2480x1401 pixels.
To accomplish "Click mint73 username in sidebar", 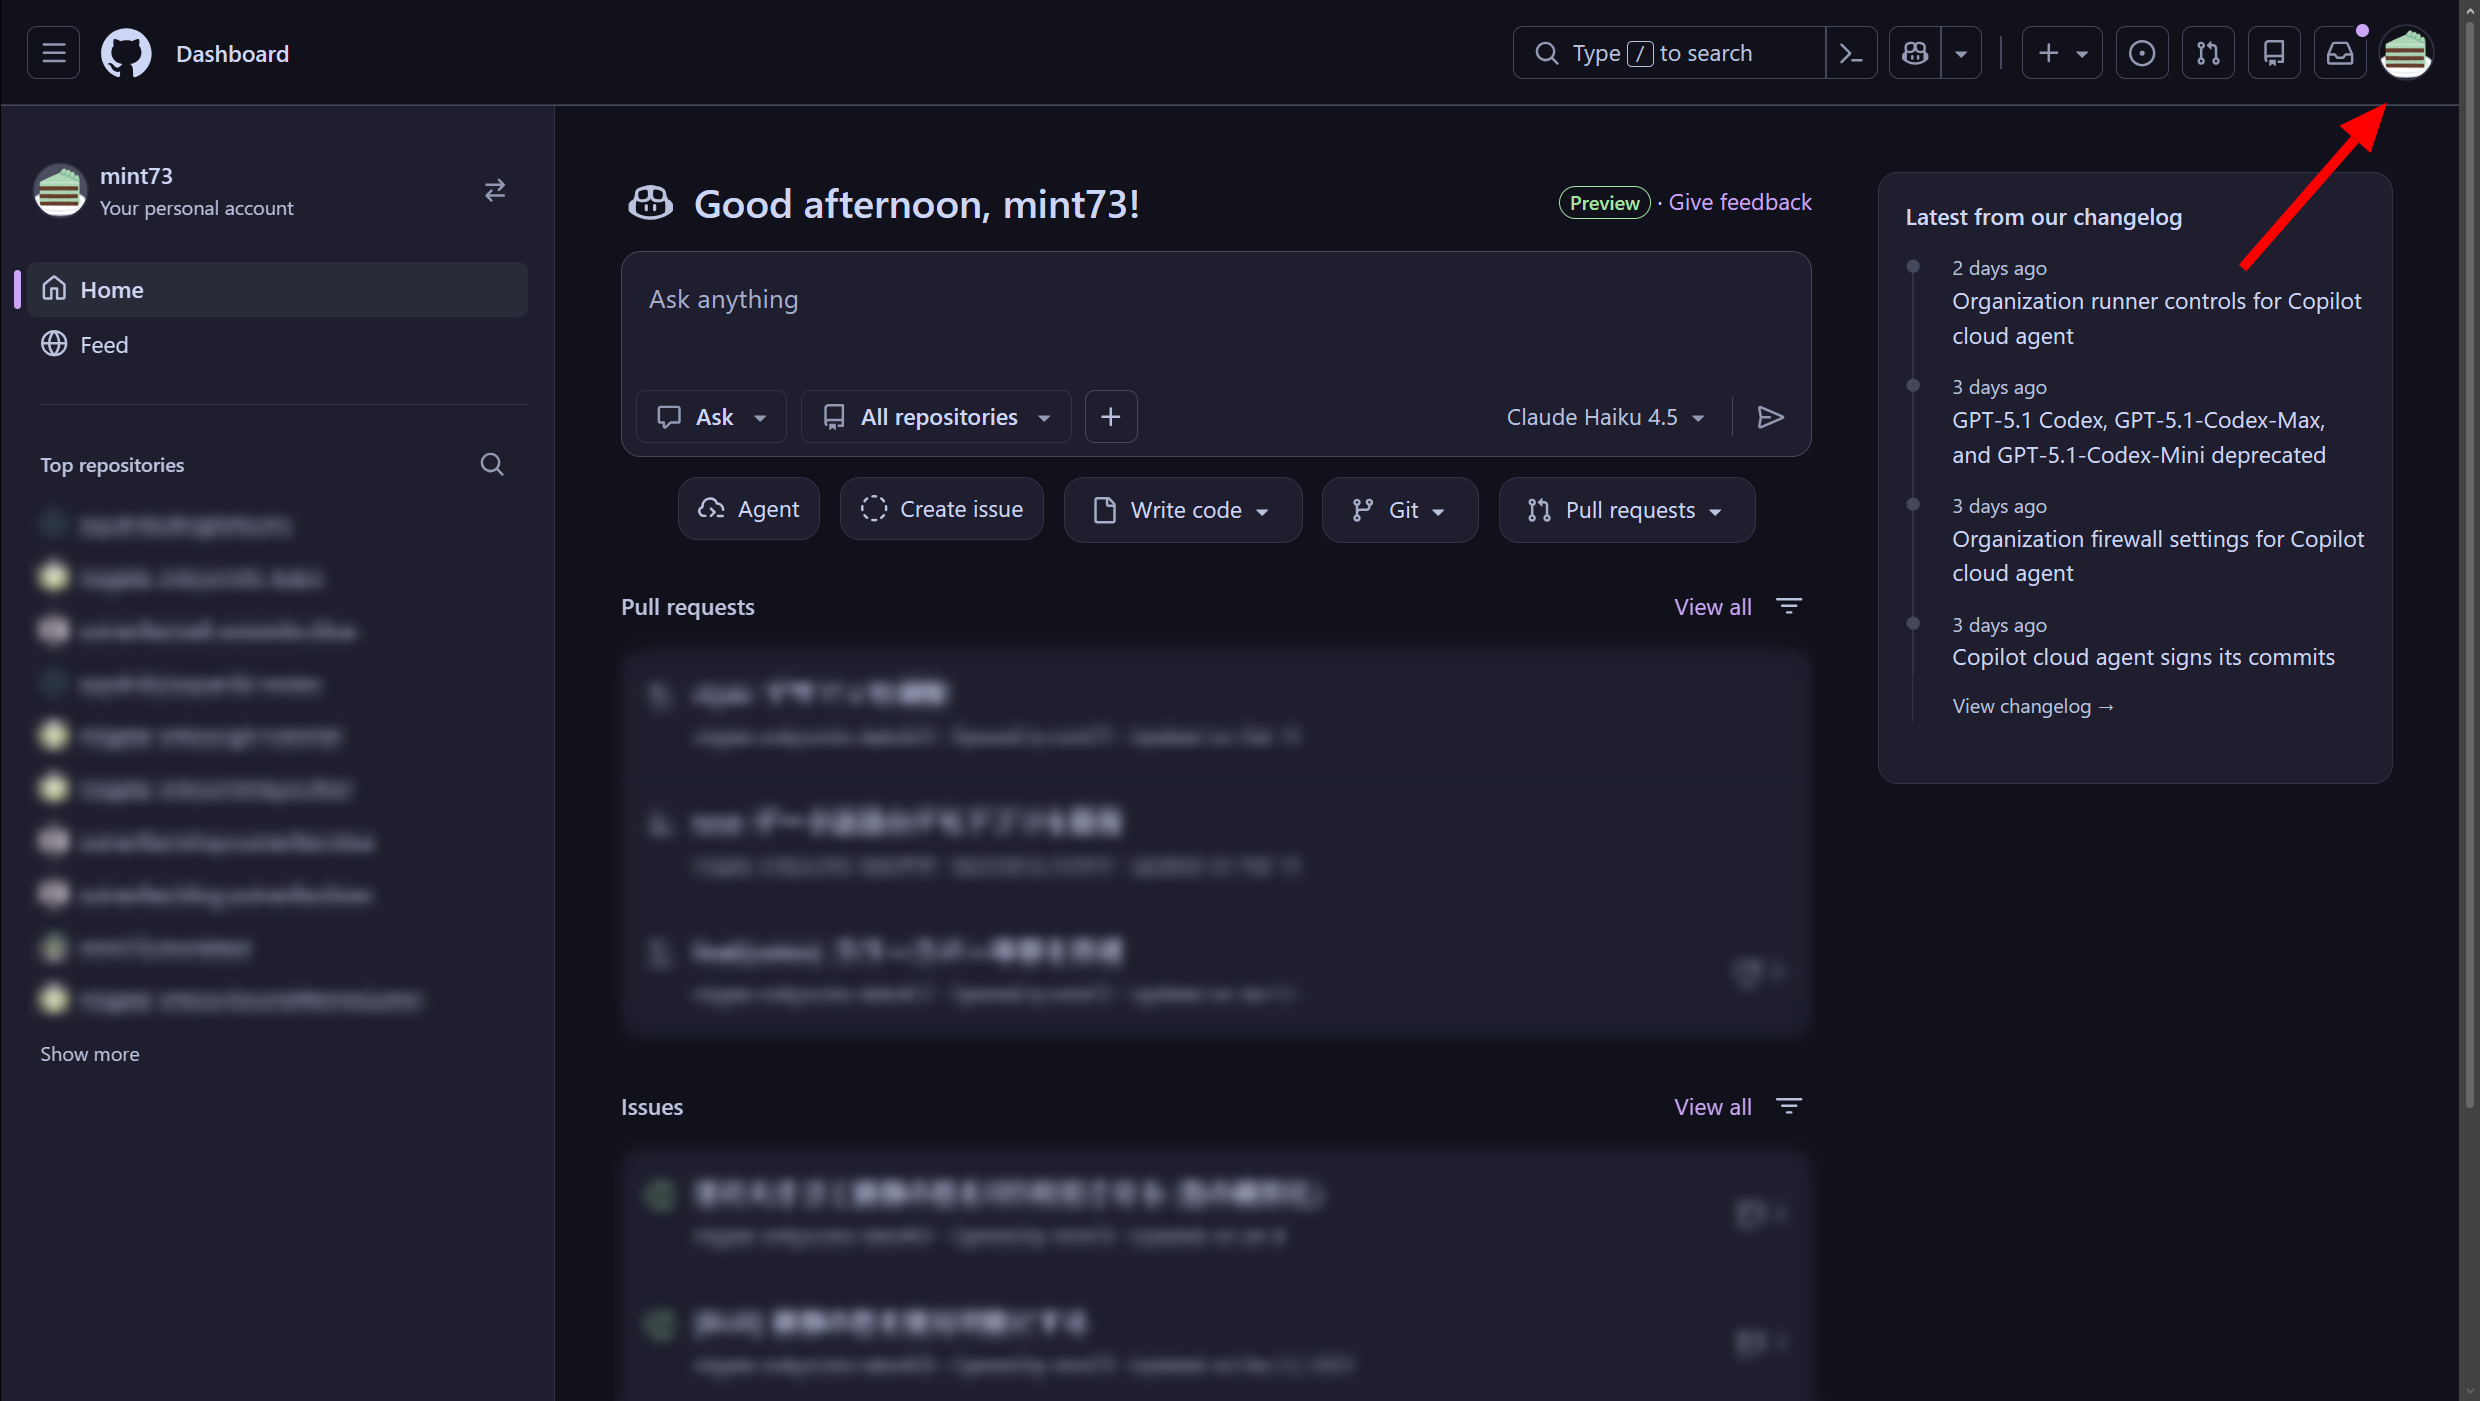I will 136,176.
